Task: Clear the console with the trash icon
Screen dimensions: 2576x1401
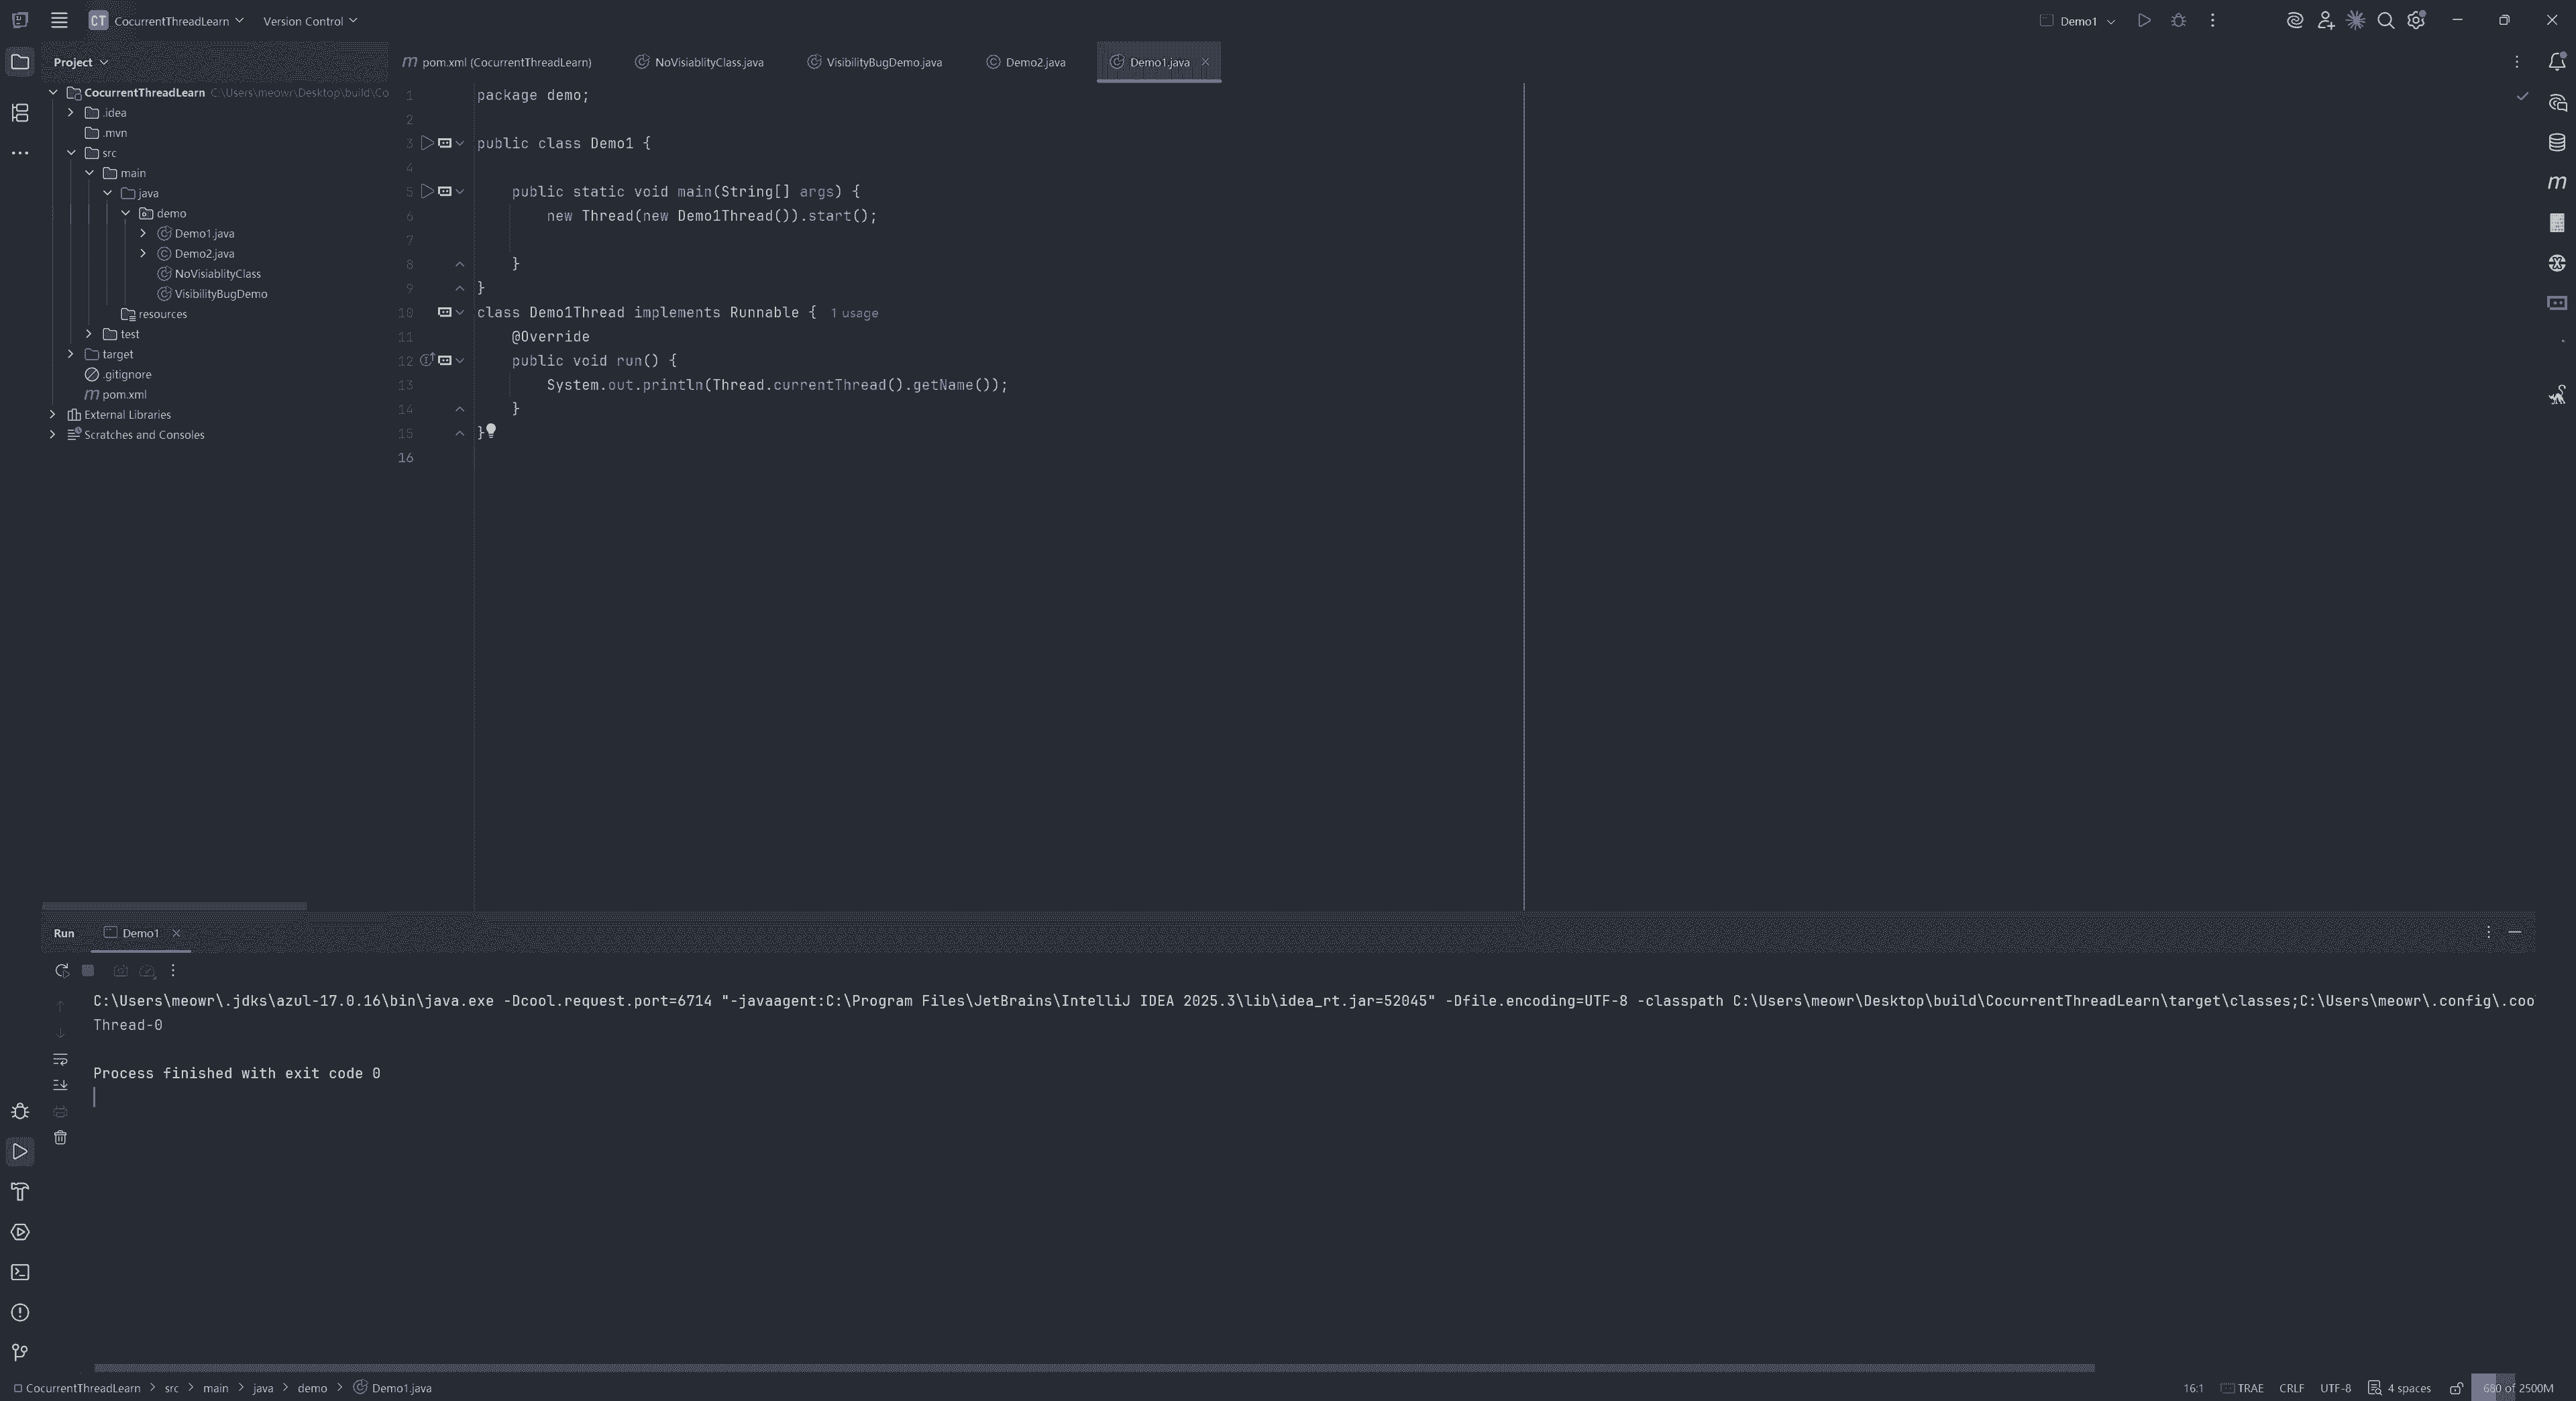Action: click(60, 1137)
